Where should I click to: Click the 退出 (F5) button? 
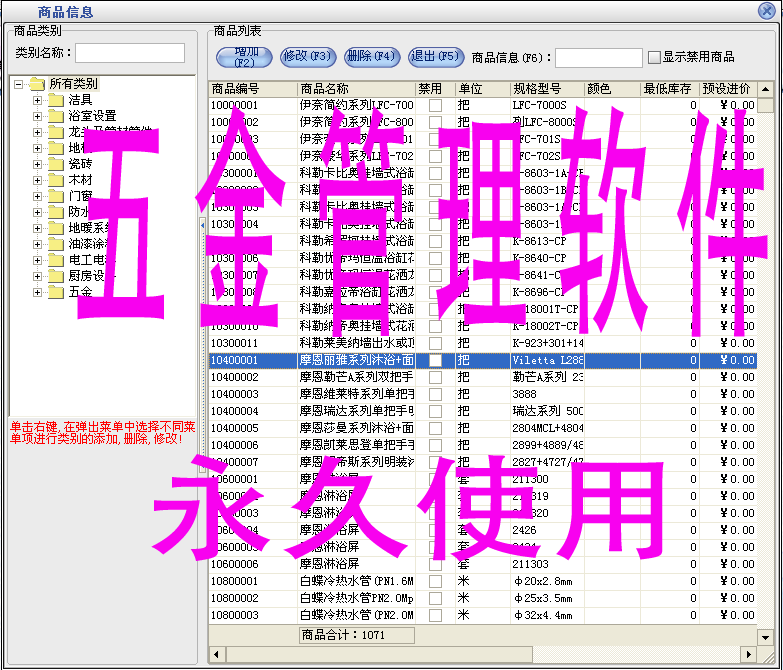[x=436, y=56]
